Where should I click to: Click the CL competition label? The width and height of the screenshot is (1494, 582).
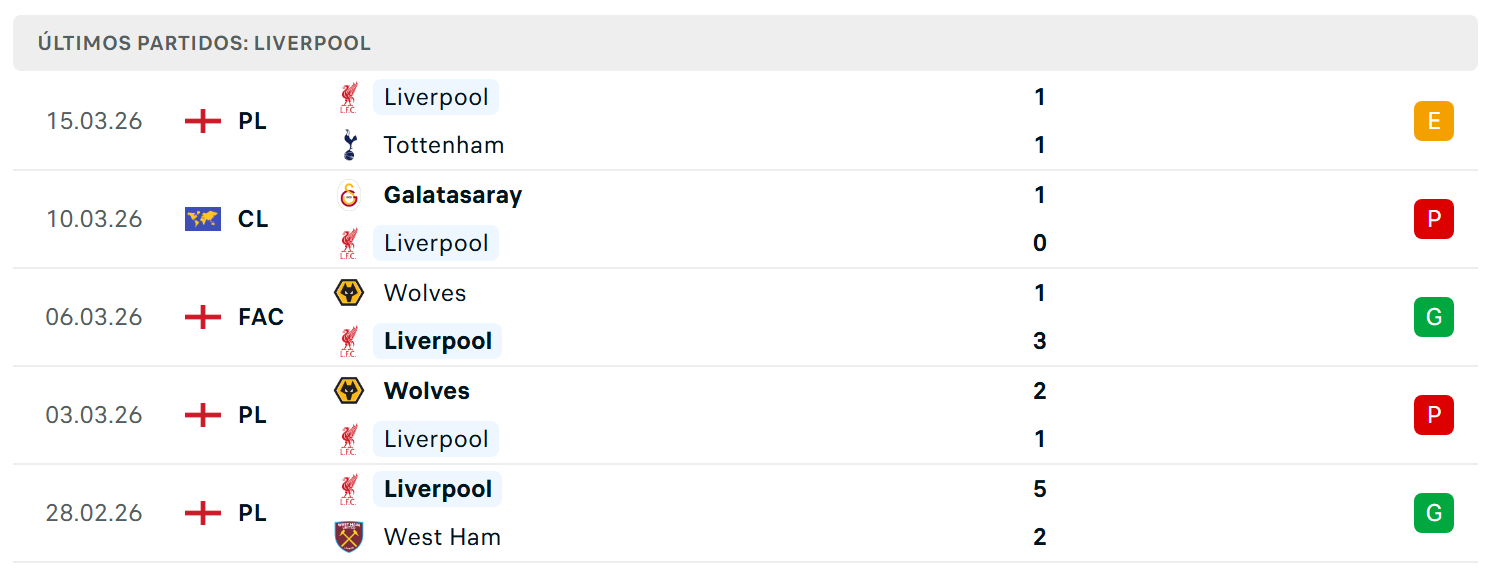[253, 219]
